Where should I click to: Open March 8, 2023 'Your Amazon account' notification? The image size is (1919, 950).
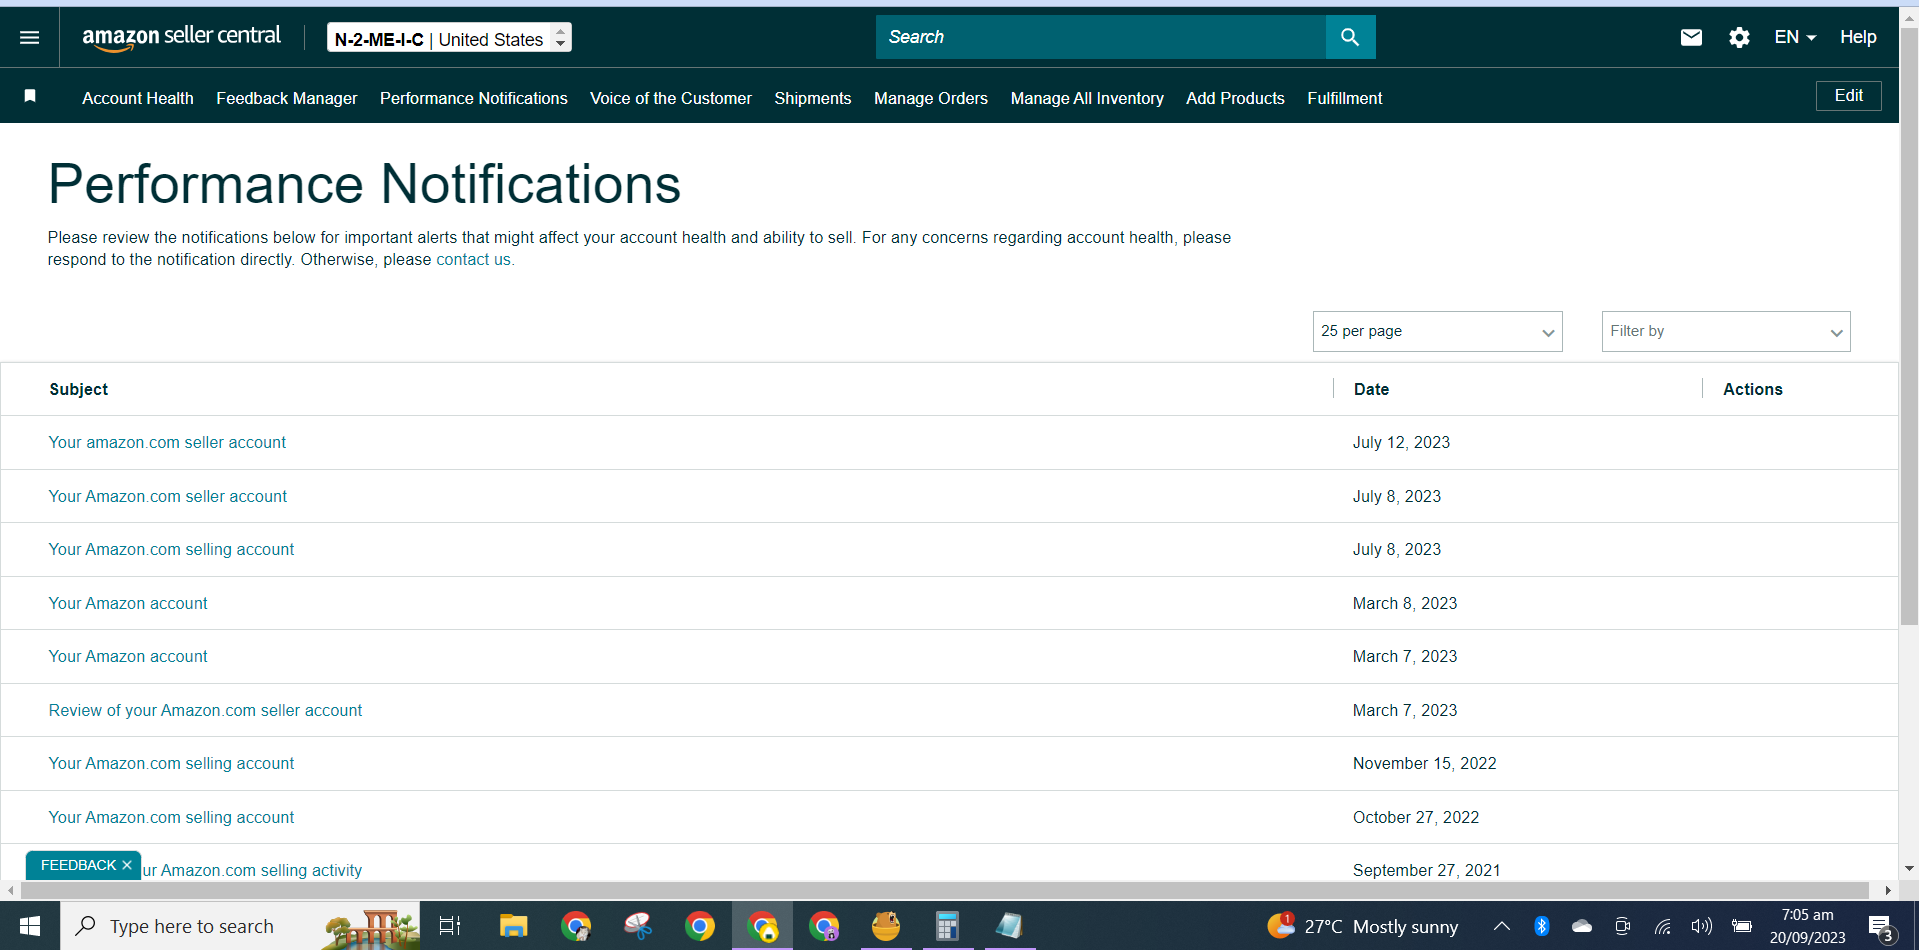click(128, 603)
